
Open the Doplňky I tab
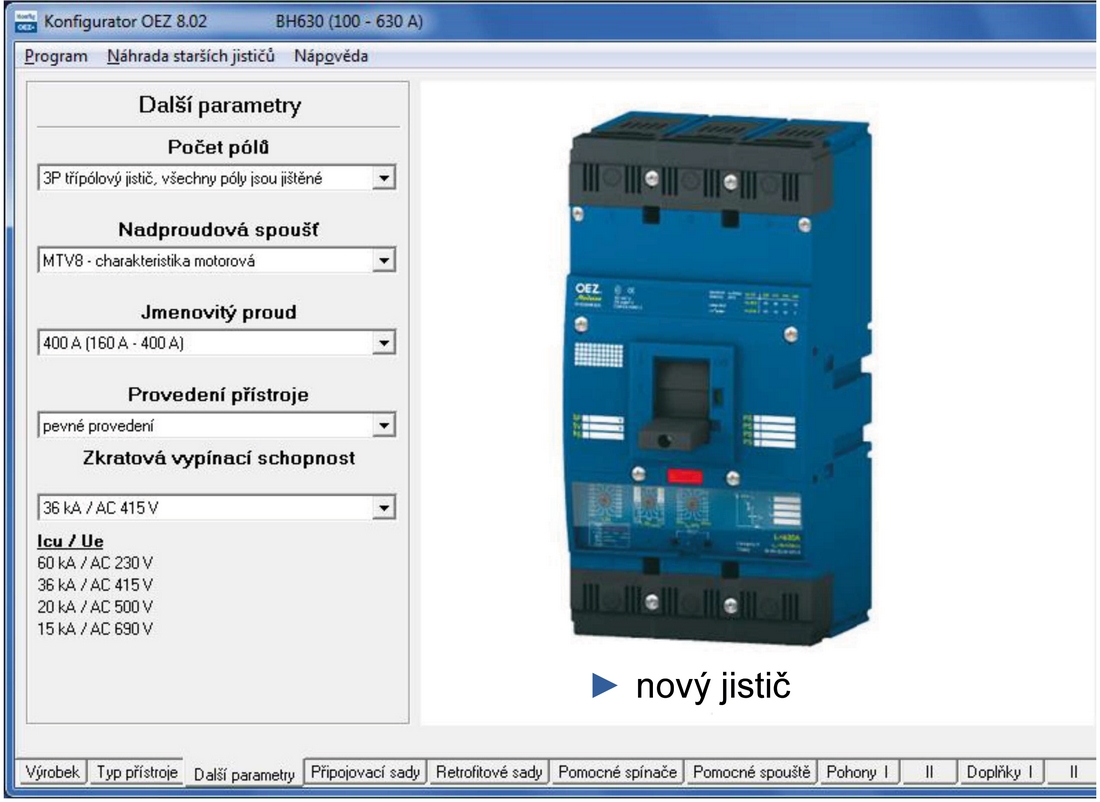tap(1000, 772)
